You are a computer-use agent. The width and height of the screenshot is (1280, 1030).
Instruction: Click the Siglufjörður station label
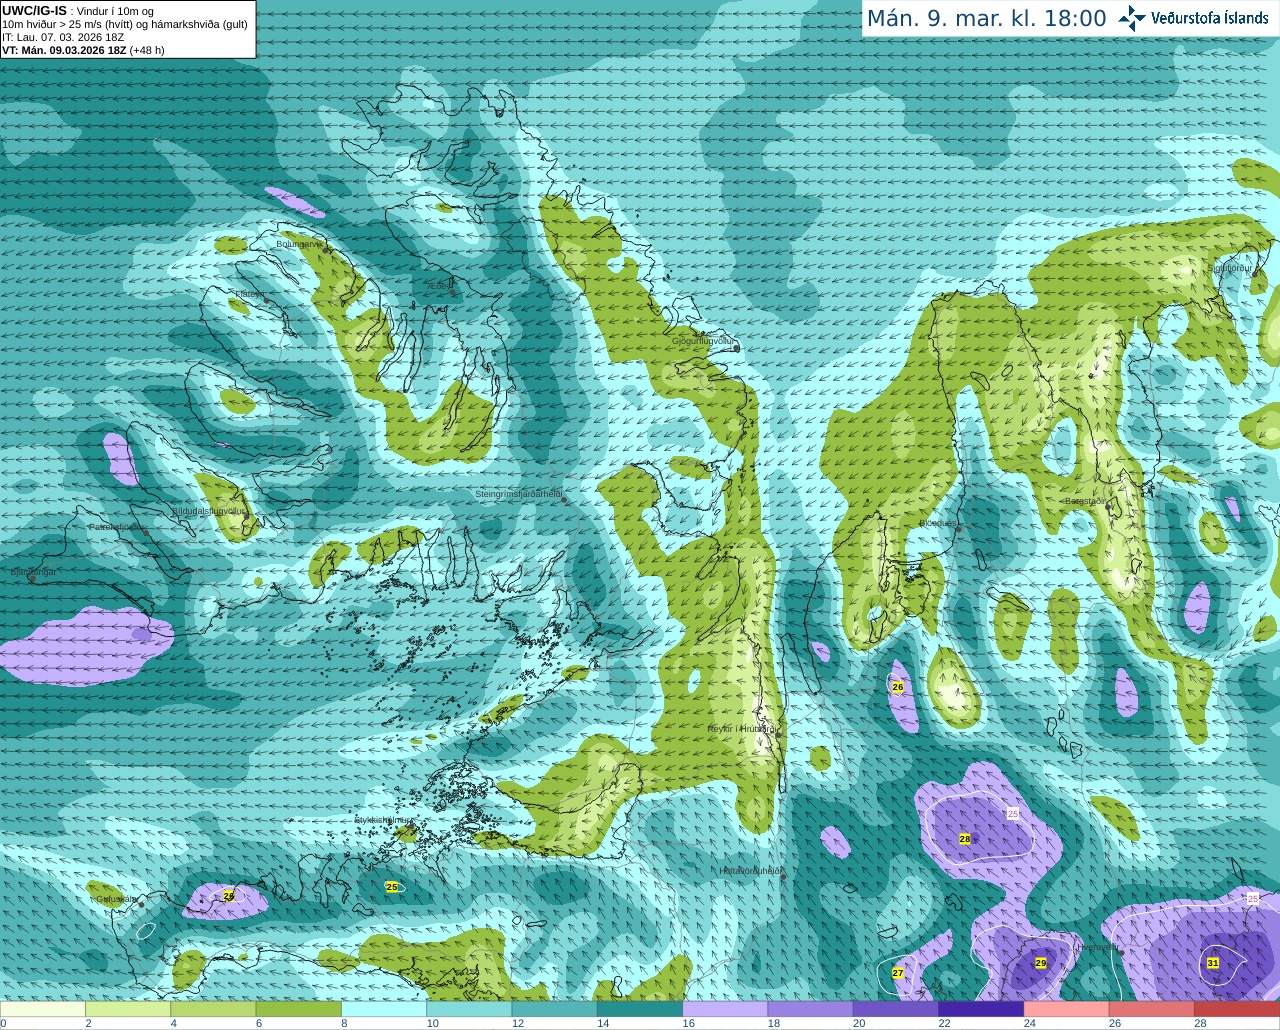click(x=1230, y=268)
